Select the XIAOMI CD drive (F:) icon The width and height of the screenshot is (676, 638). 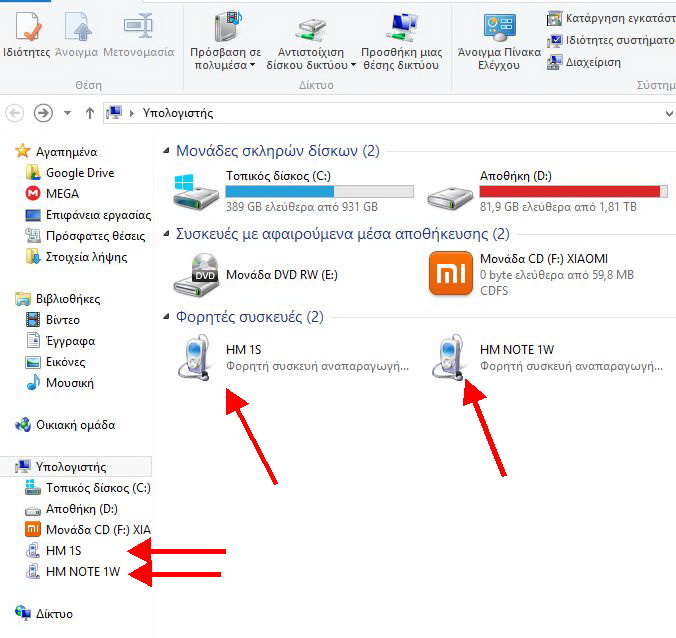tap(451, 273)
